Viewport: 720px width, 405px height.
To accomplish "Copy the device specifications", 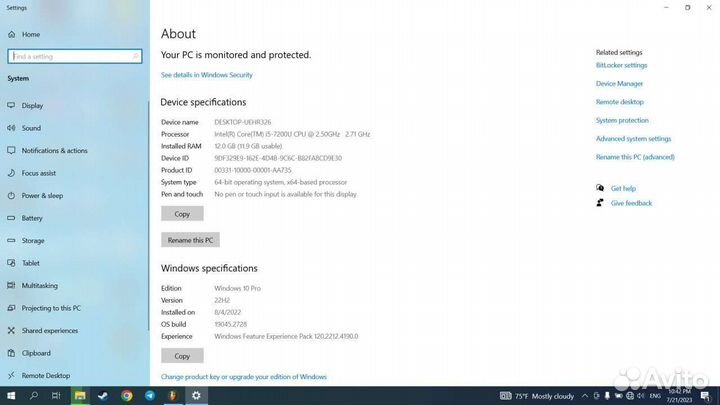I will pos(182,214).
